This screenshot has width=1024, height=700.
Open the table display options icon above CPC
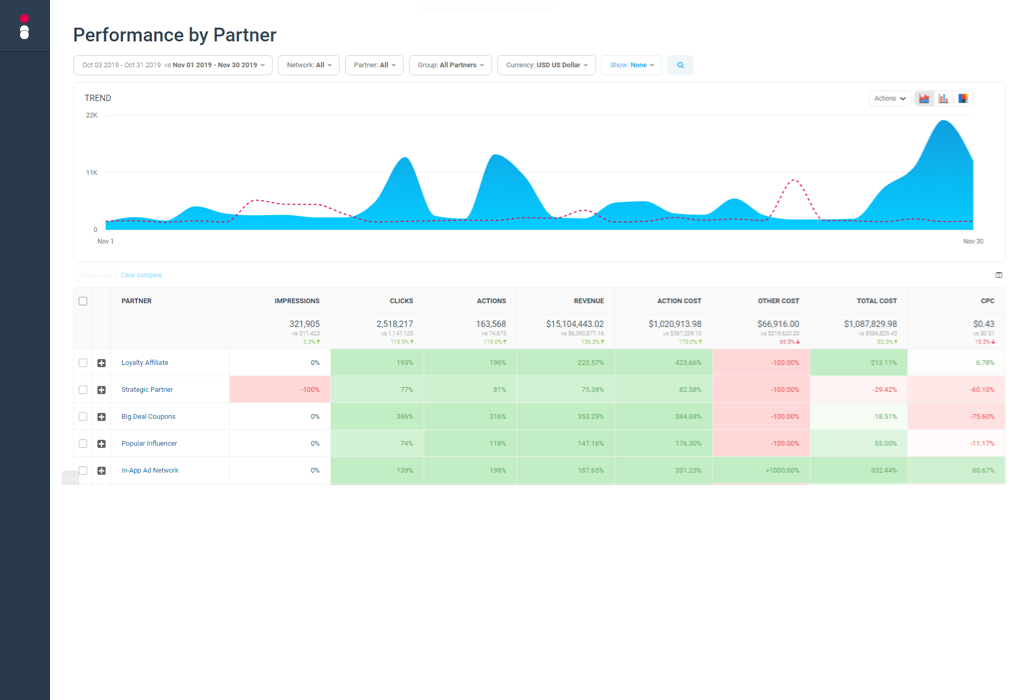997,274
